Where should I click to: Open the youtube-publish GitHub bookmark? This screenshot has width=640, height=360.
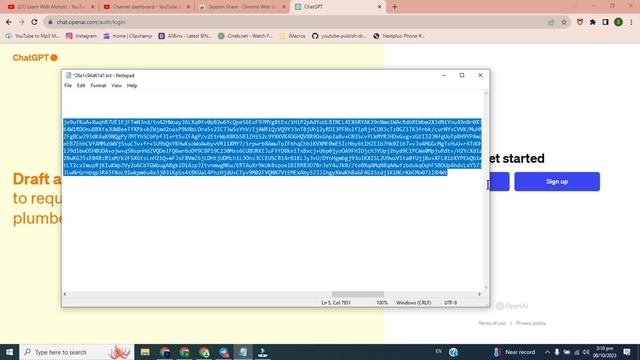339,36
